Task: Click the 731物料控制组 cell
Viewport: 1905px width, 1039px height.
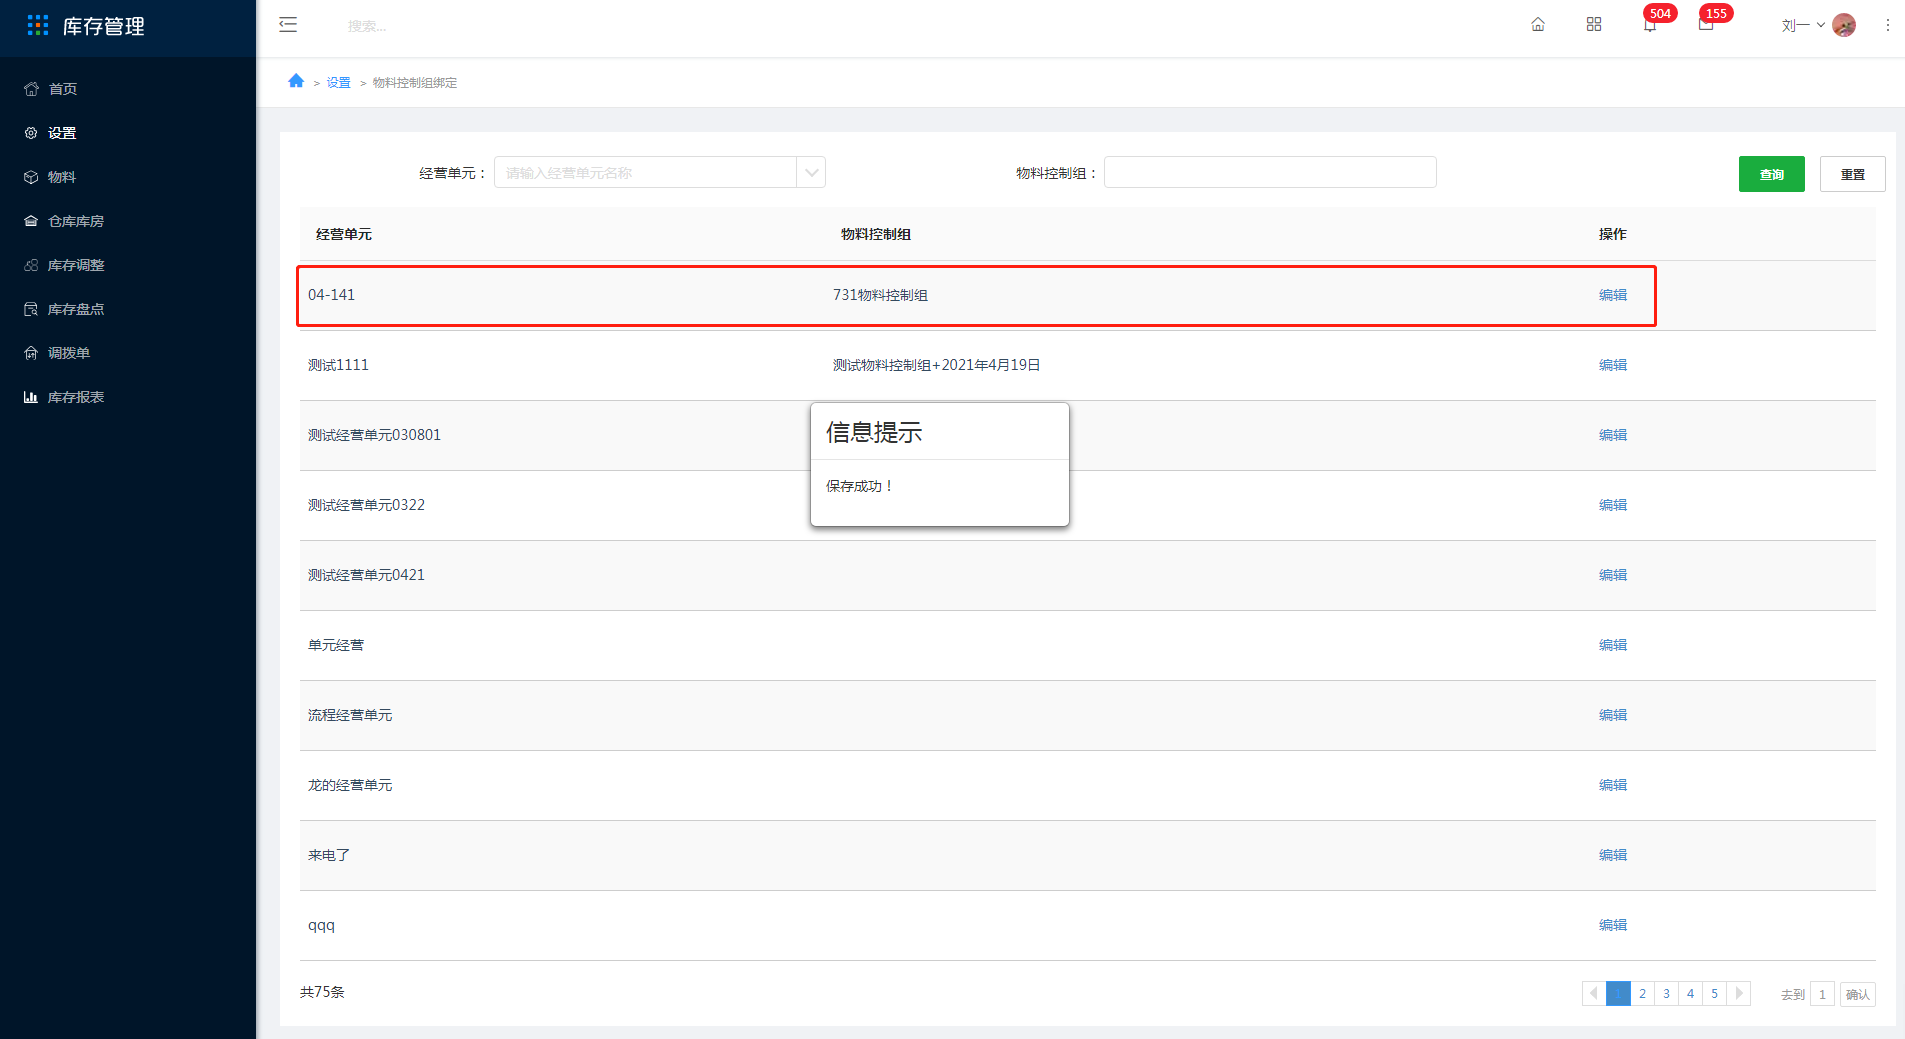Action: 880,295
